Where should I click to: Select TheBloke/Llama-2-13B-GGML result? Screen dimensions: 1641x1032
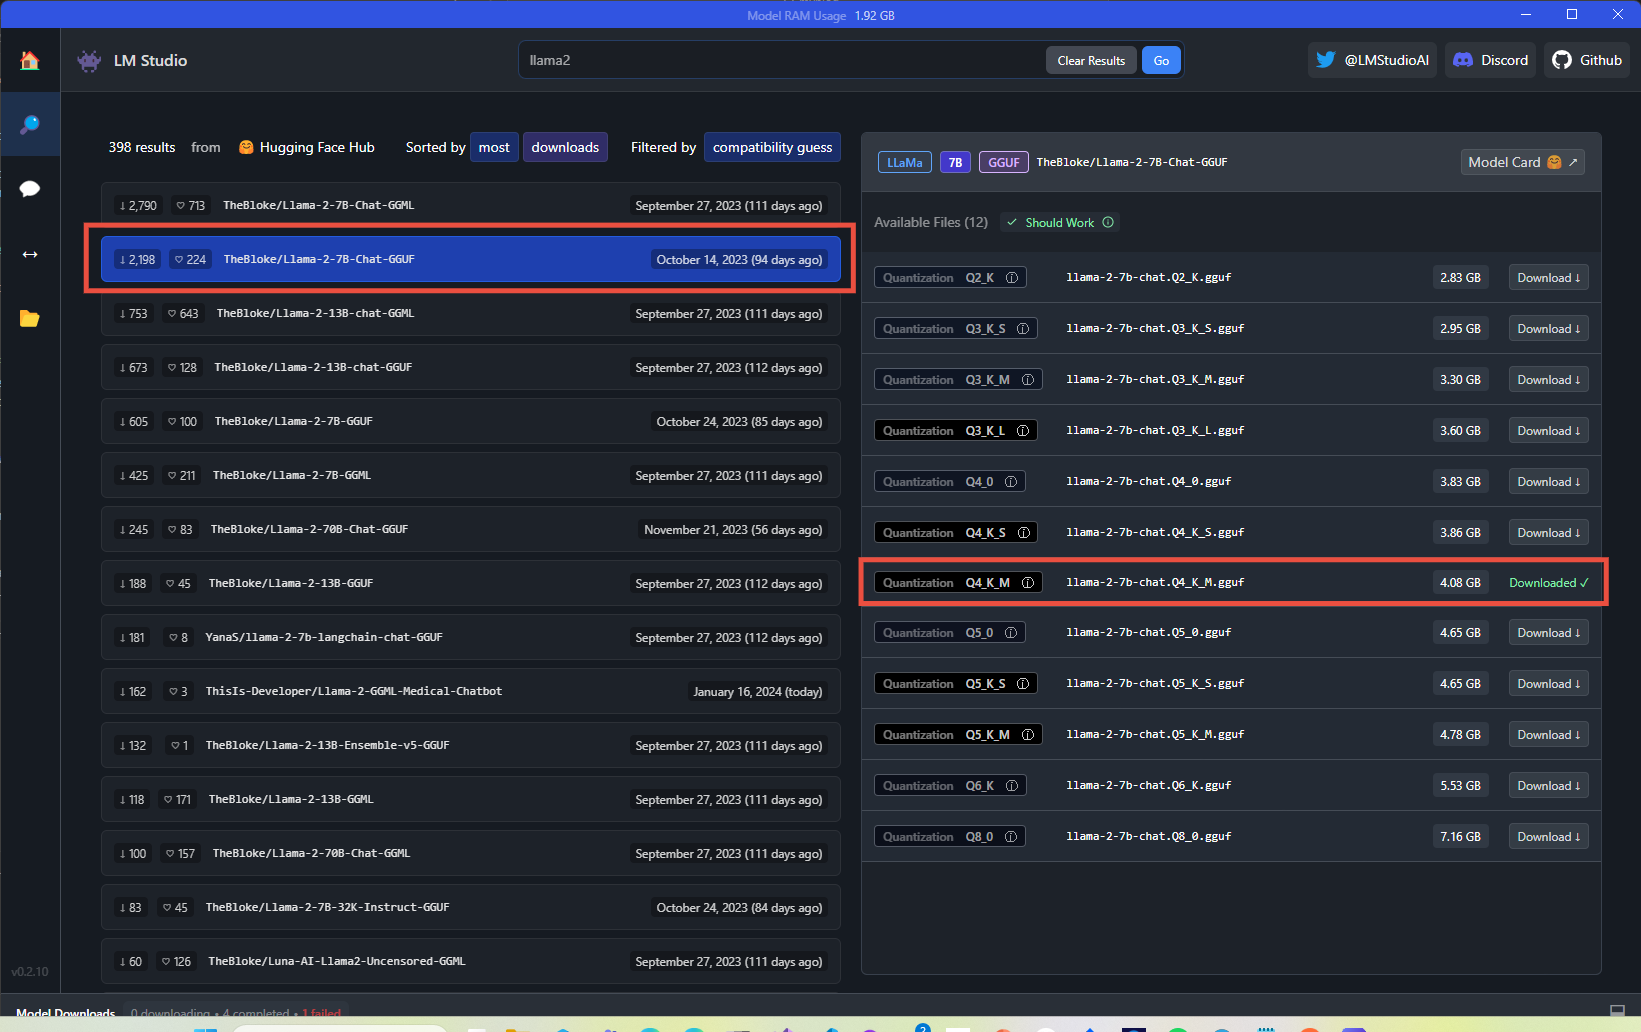point(471,799)
